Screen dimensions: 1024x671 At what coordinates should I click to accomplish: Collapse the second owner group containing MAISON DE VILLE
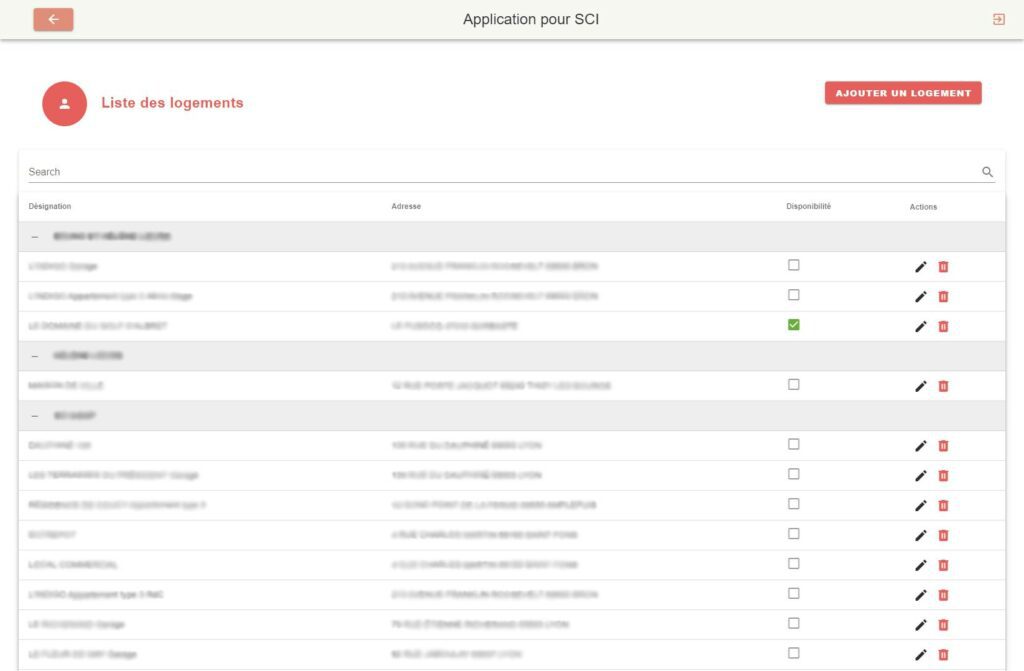pyautogui.click(x=35, y=356)
